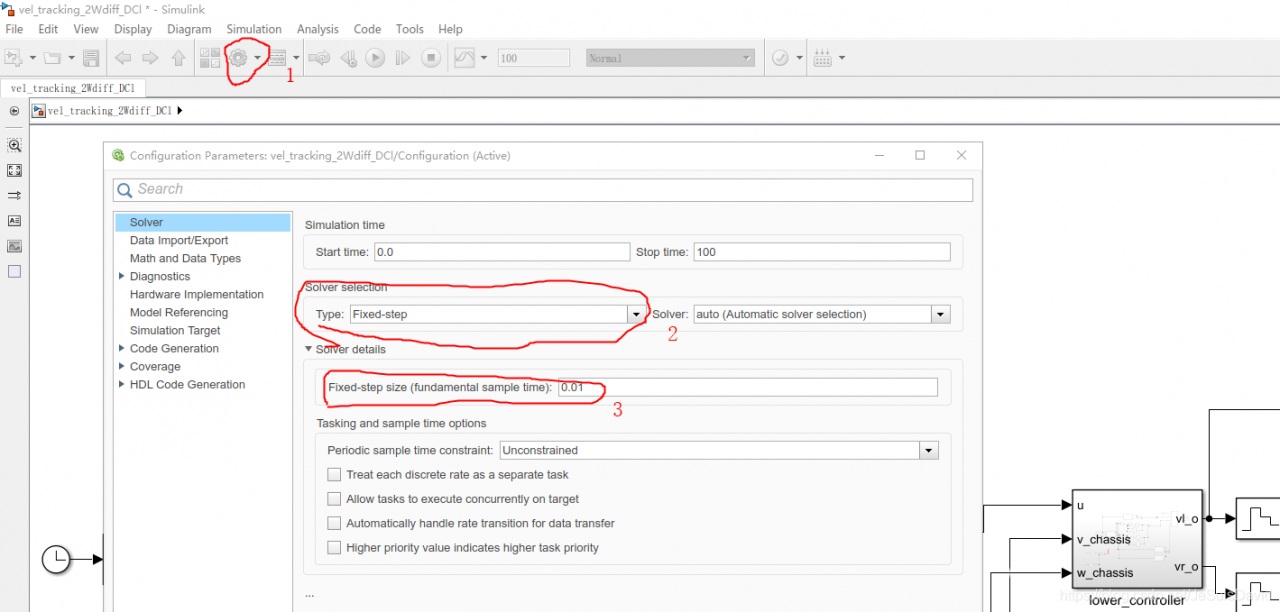Click the Forward navigation arrow
1280x612 pixels.
[x=150, y=58]
